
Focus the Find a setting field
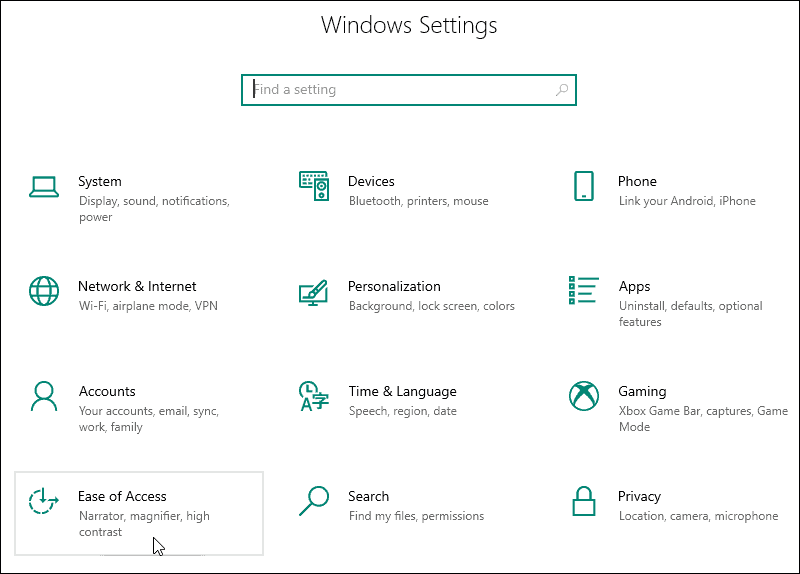[409, 90]
